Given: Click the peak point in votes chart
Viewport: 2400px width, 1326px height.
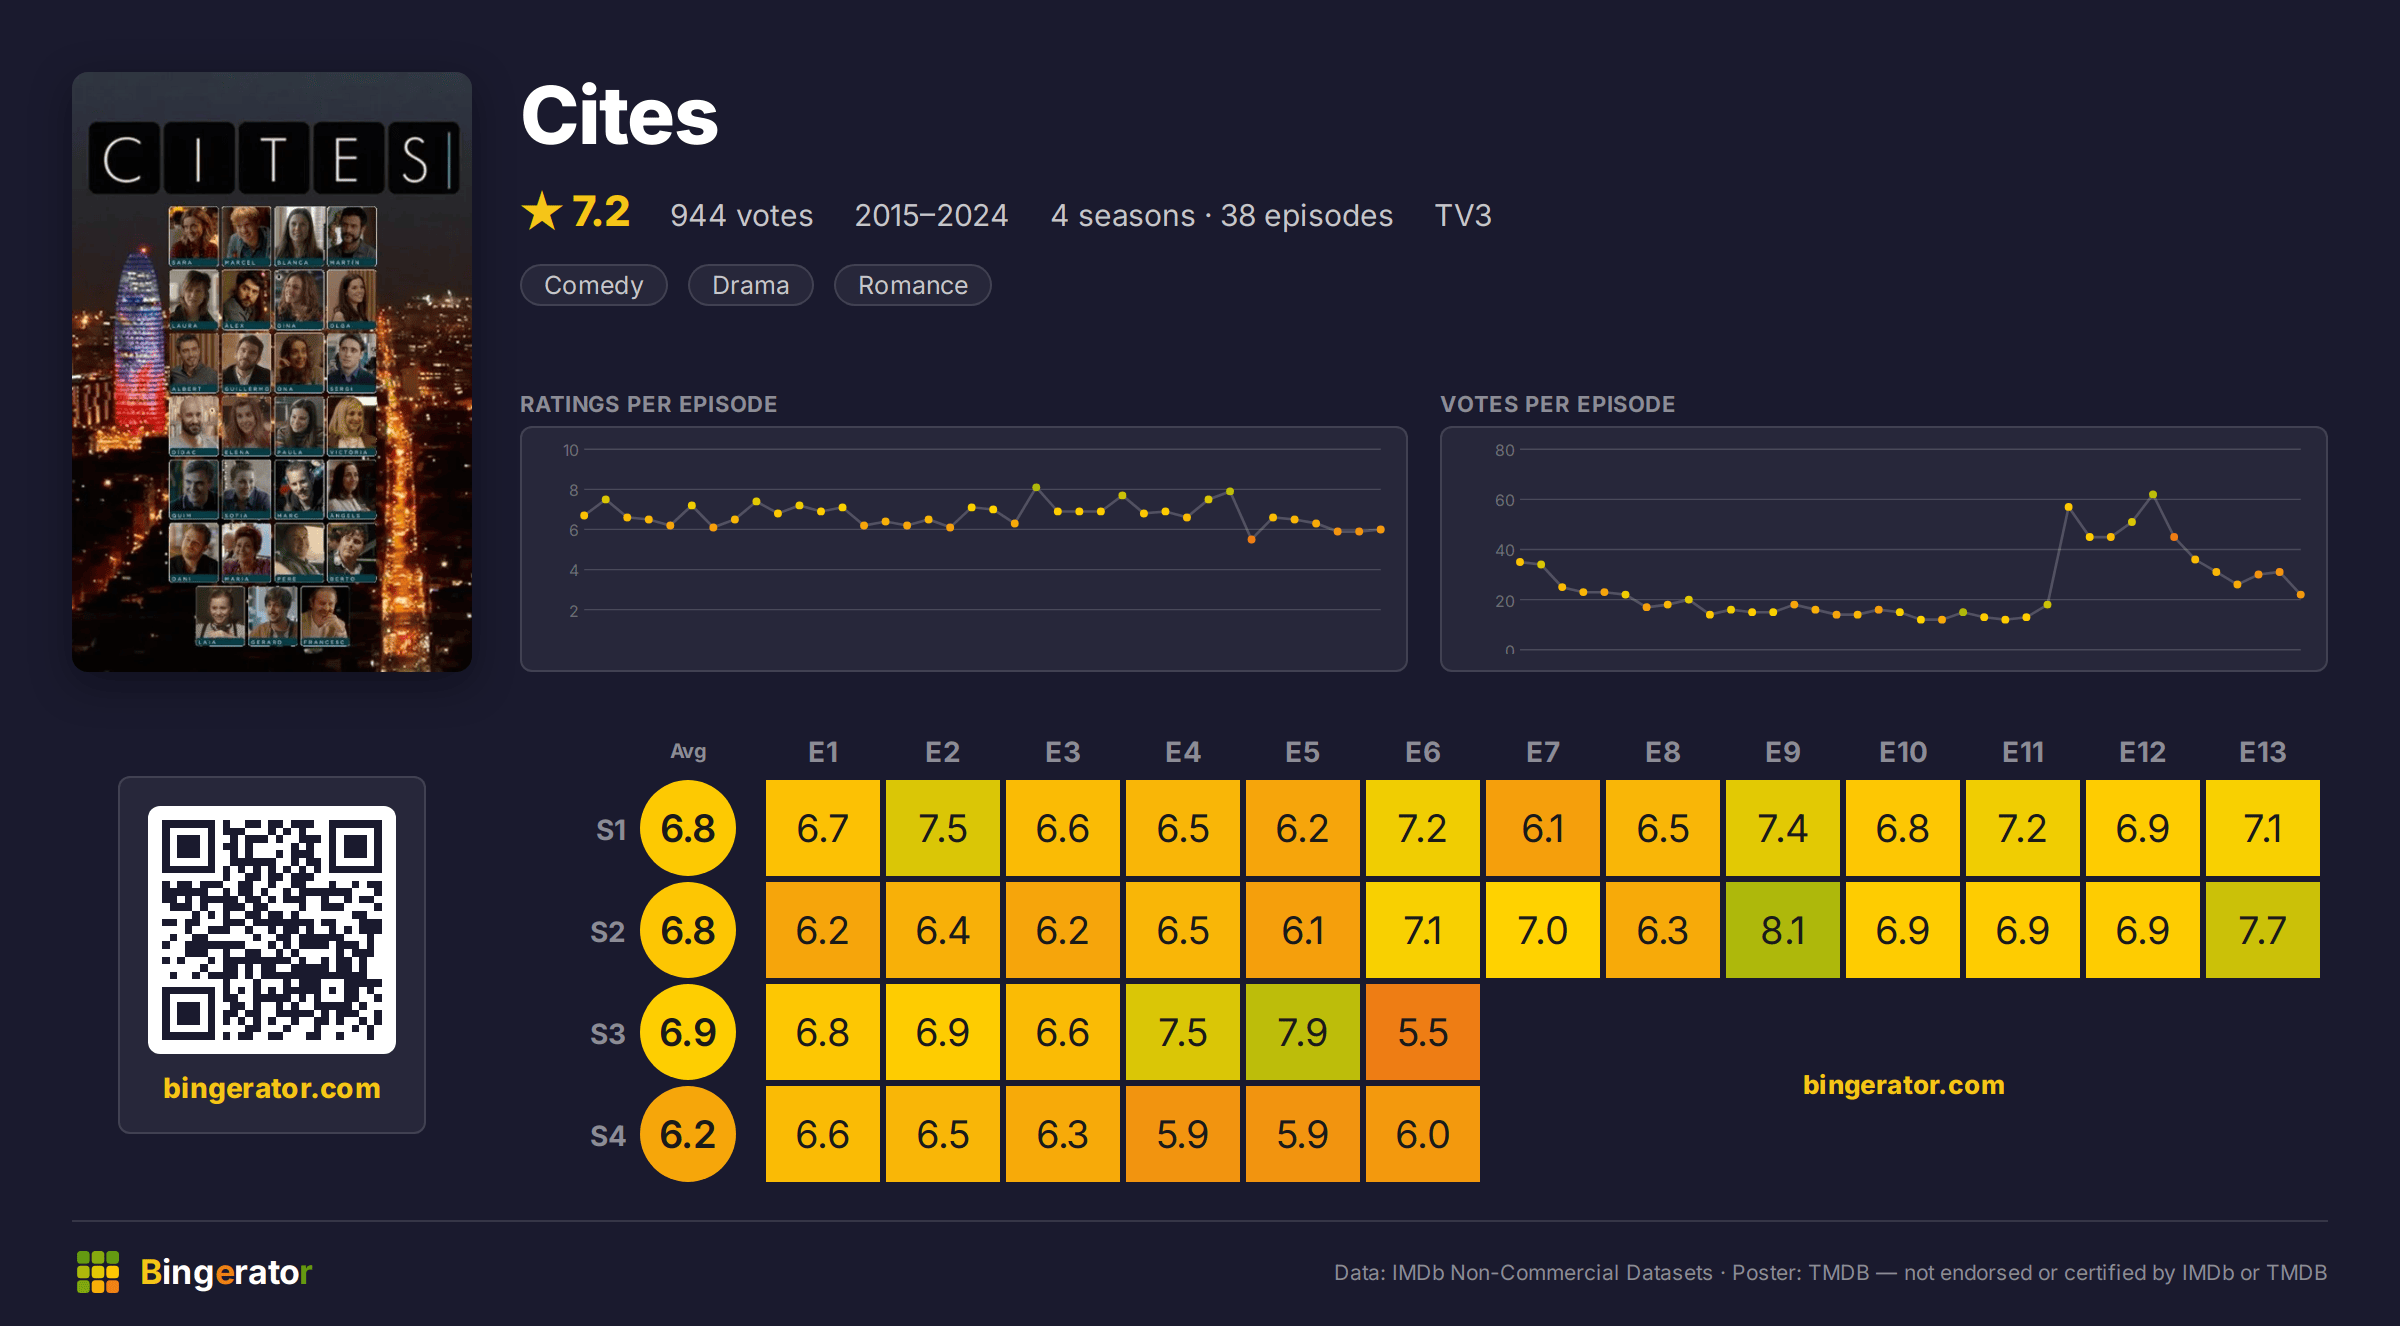Looking at the screenshot, I should coord(2153,494).
